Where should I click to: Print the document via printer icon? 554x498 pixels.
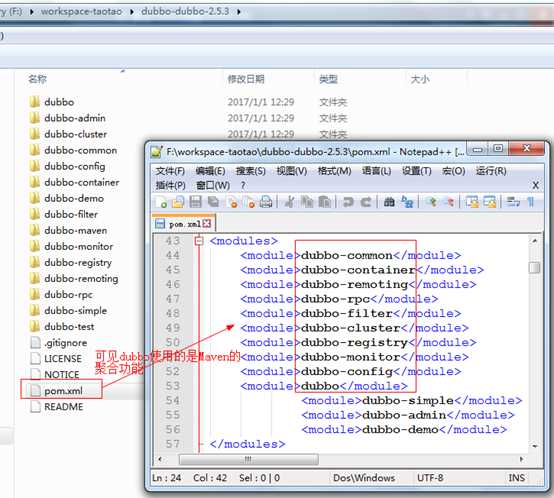click(266, 202)
